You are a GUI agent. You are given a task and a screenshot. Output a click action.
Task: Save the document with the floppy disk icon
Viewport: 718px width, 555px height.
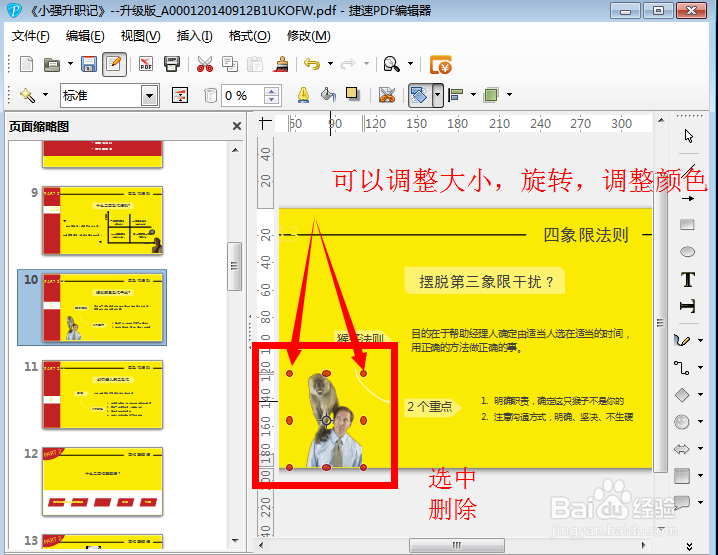coord(89,64)
